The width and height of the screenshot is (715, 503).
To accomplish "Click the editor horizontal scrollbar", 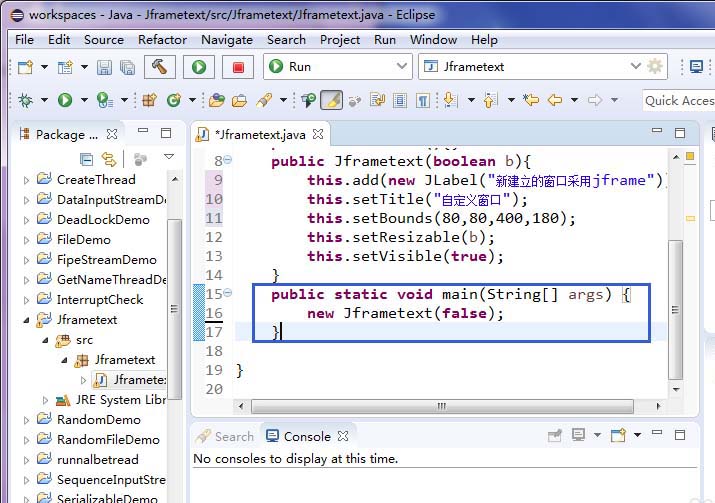I will tap(440, 407).
